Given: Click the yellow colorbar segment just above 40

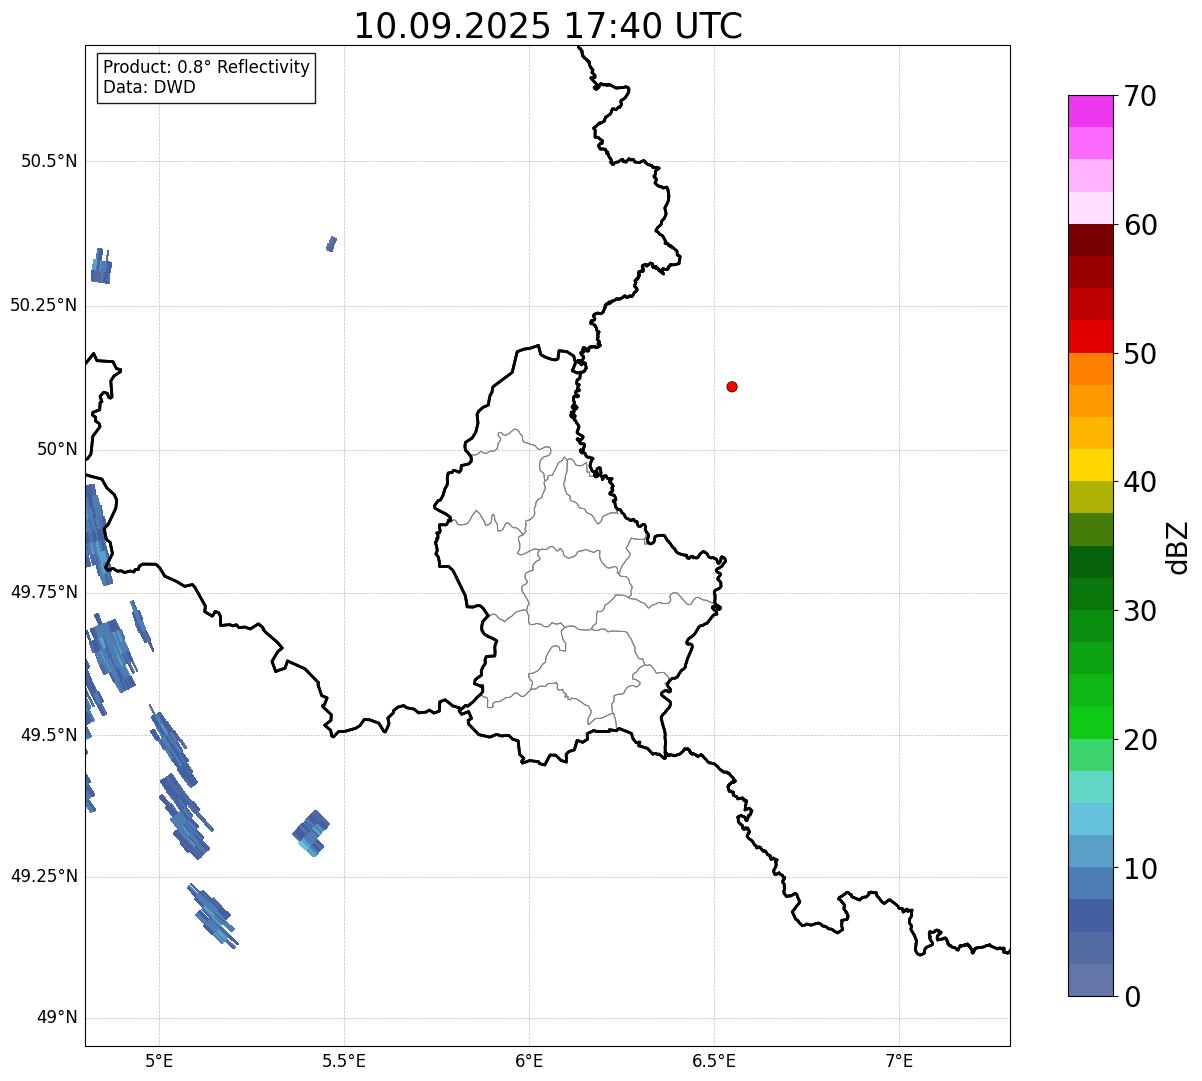Looking at the screenshot, I should [1090, 465].
